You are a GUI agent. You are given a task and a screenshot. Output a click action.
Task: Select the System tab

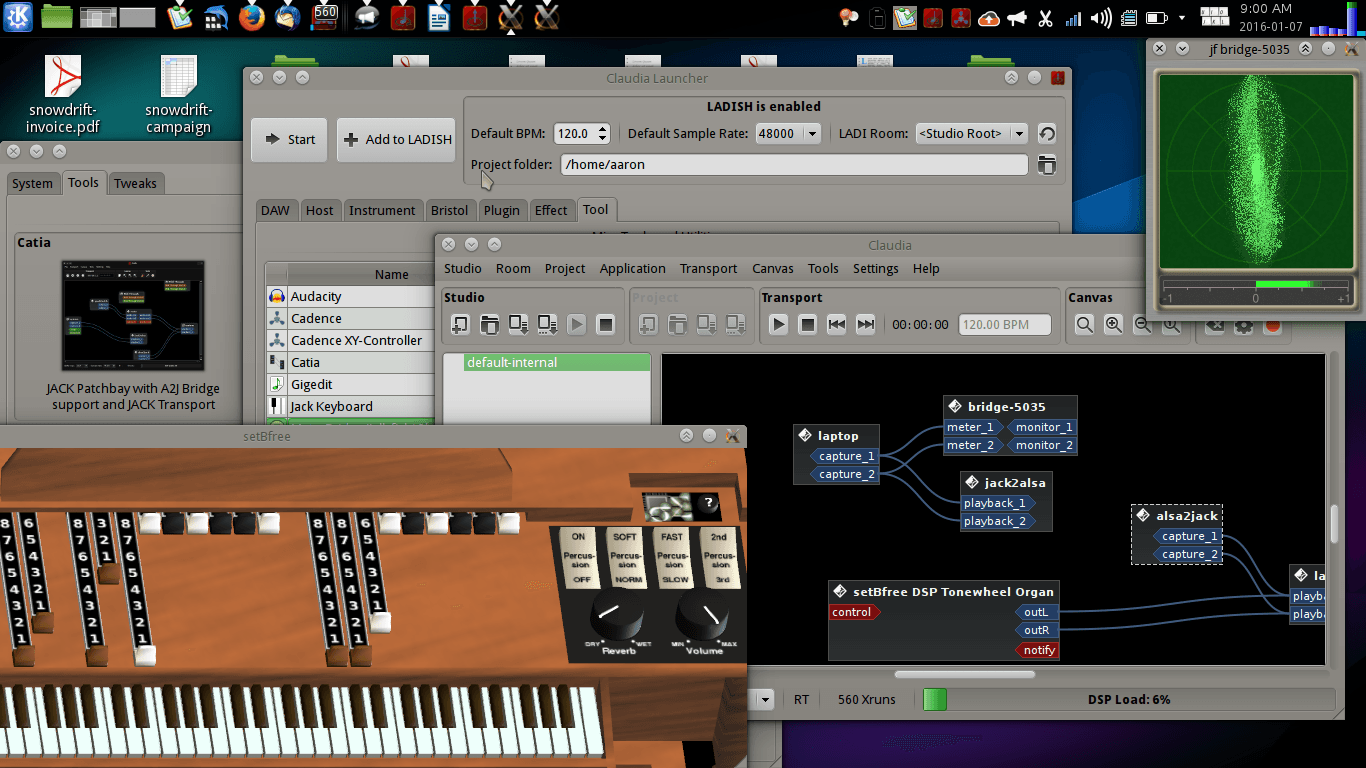(x=33, y=183)
